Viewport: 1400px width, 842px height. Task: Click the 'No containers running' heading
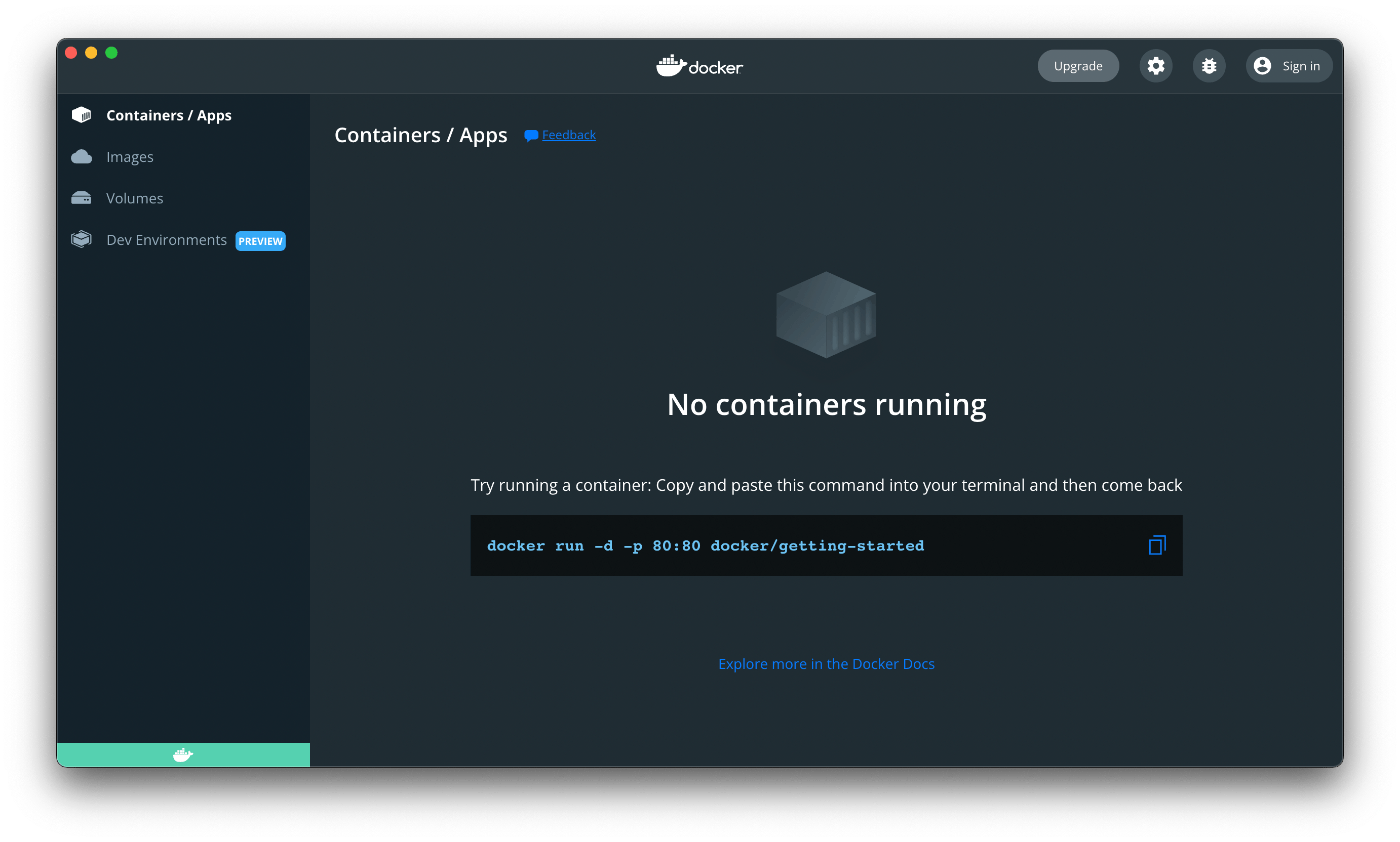coord(827,404)
